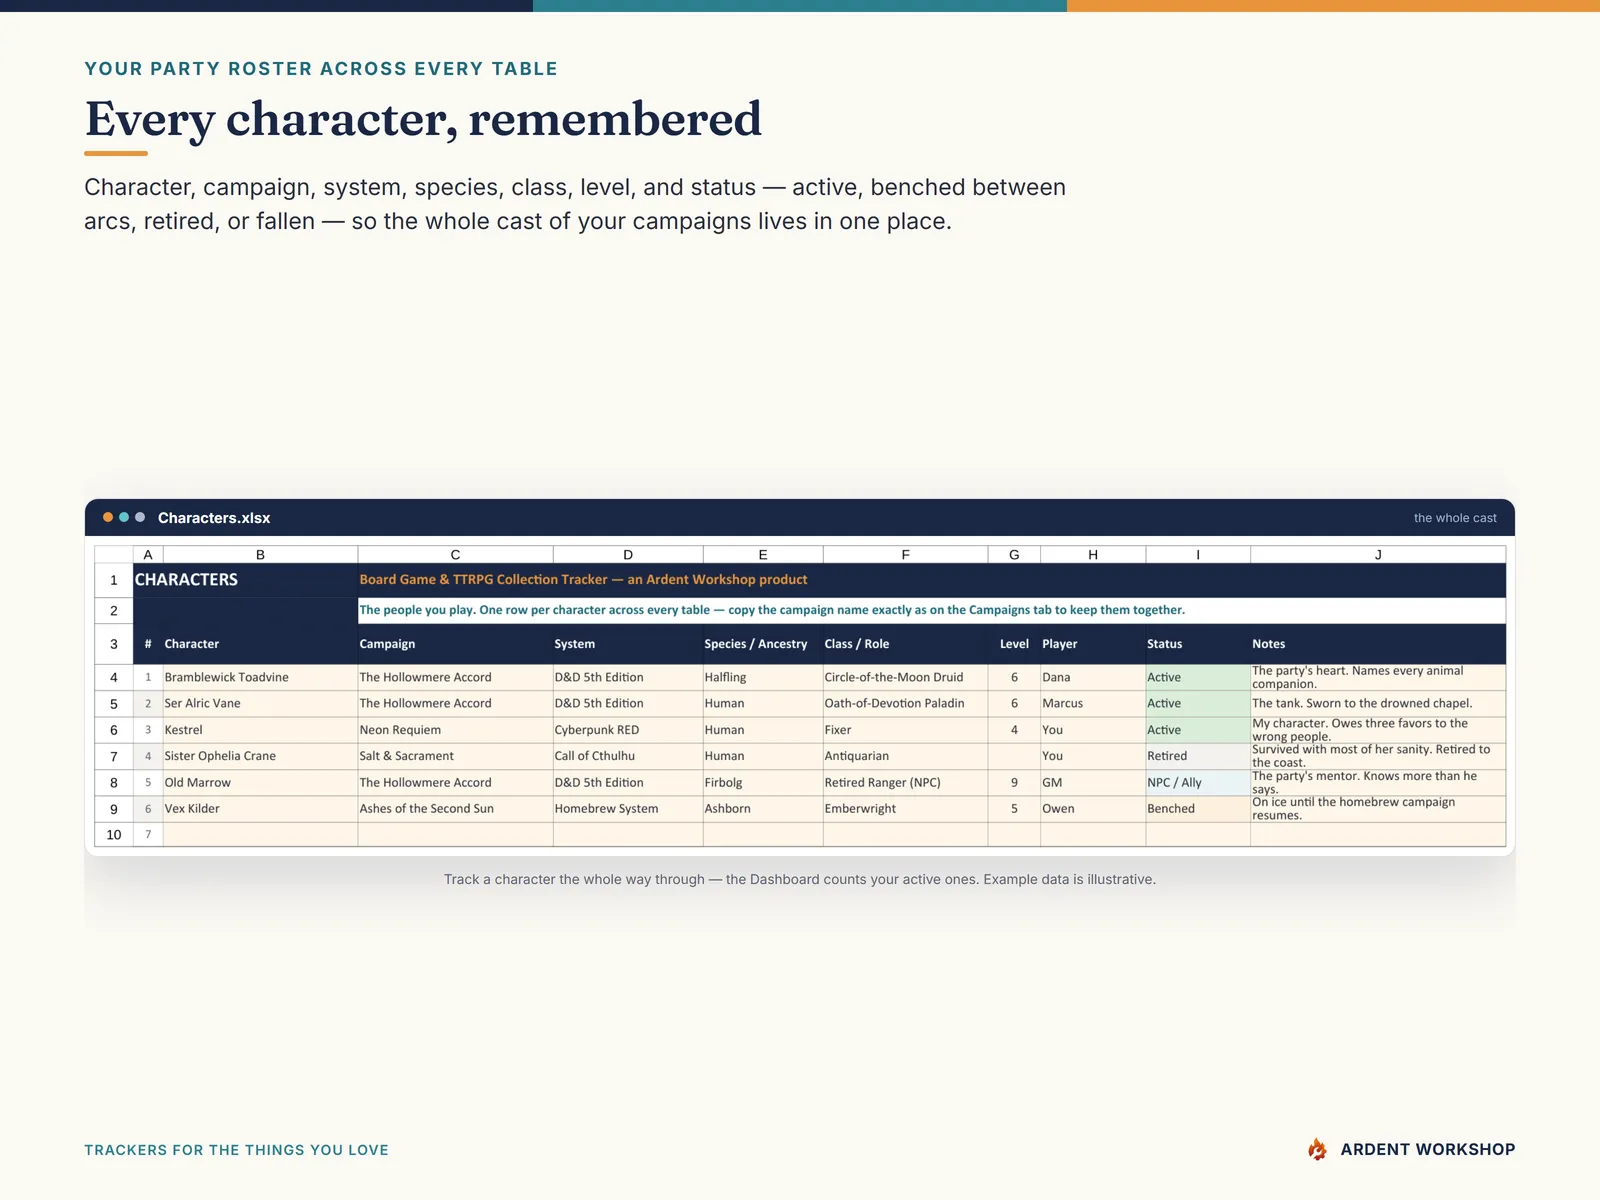Viewport: 1600px width, 1200px height.
Task: Click the Call of Cthulhu system cell
Action: click(628, 756)
